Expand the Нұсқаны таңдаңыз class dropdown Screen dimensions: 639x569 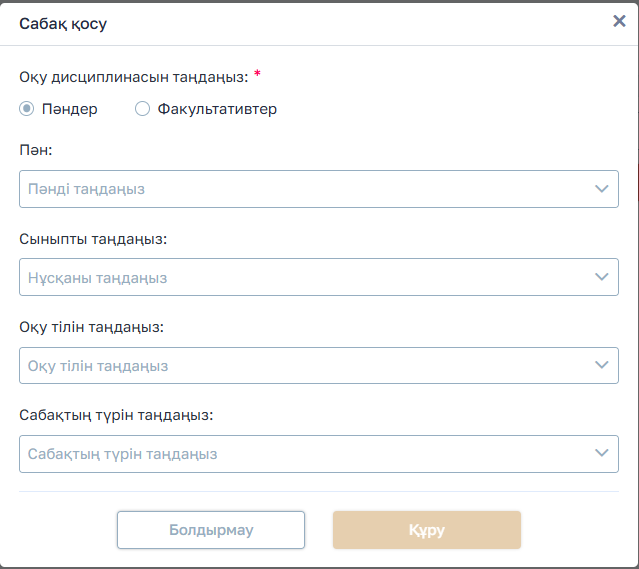(300, 277)
